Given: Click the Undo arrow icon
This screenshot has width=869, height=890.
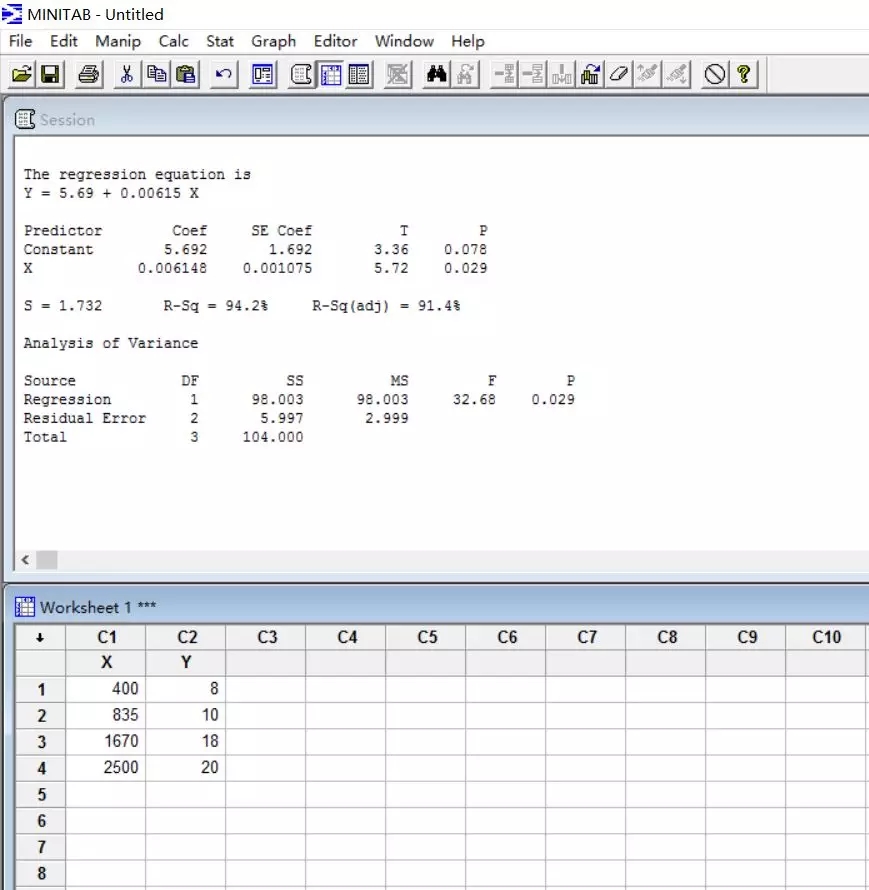Looking at the screenshot, I should point(224,75).
